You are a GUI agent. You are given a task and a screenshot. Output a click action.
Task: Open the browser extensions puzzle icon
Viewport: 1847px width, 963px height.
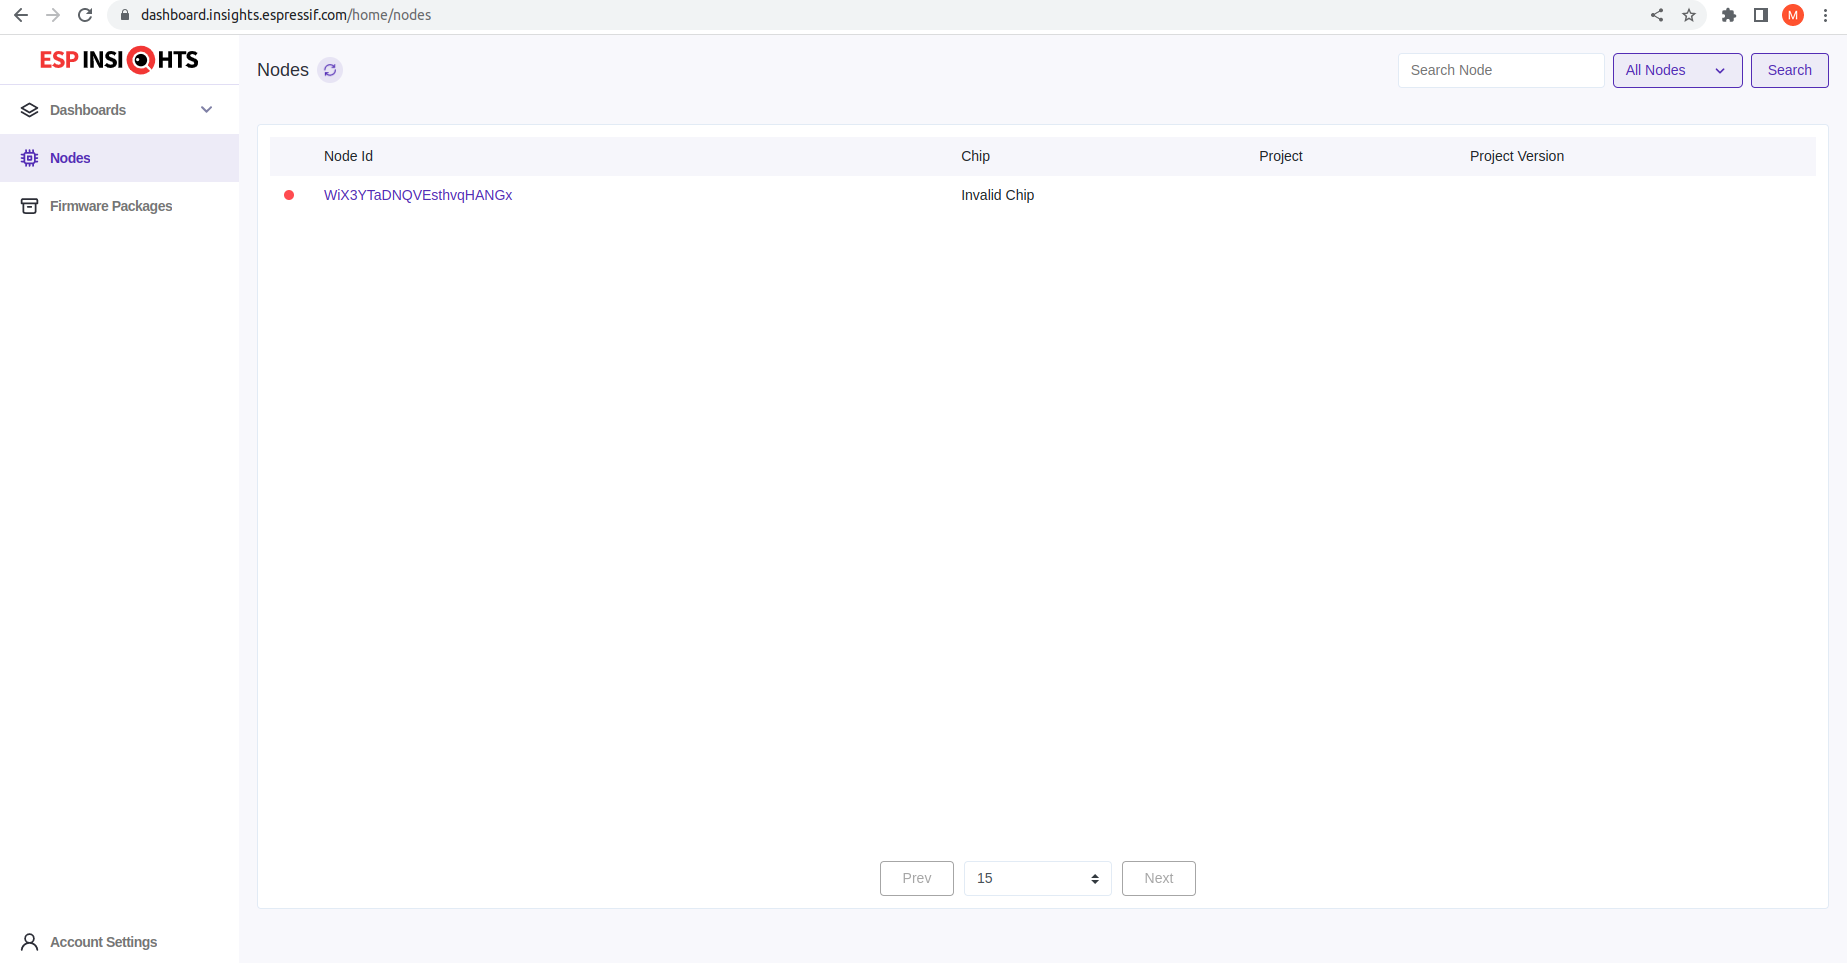[x=1729, y=15]
